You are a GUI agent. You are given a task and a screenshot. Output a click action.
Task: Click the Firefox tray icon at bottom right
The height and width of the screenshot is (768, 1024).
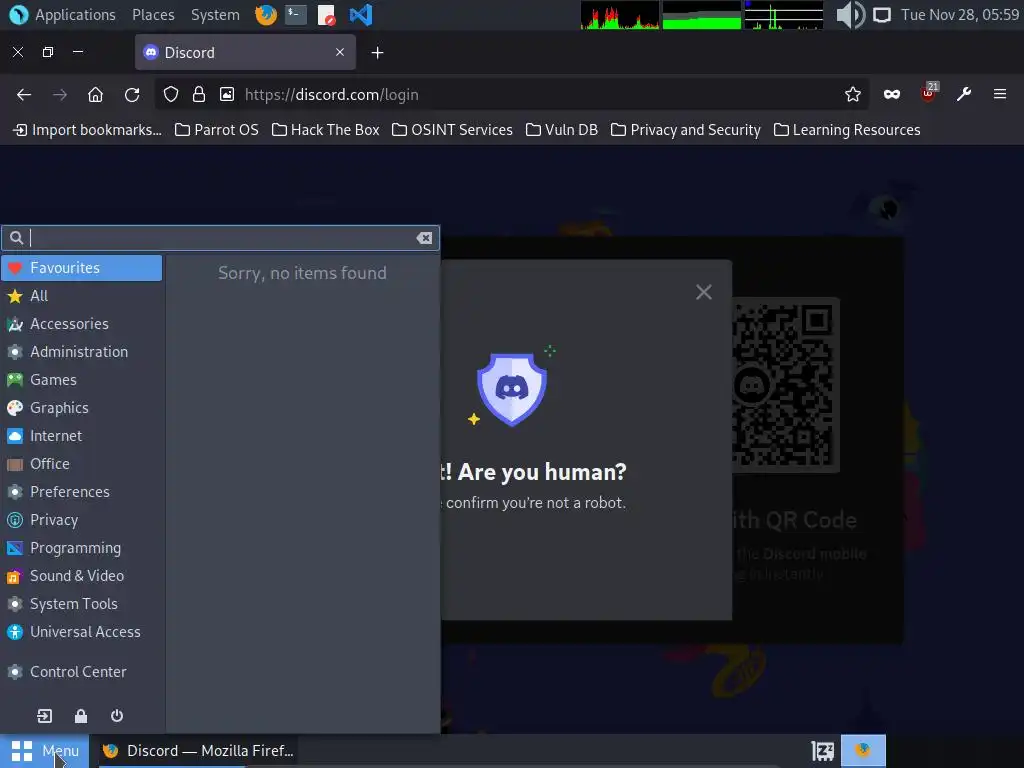(x=863, y=750)
